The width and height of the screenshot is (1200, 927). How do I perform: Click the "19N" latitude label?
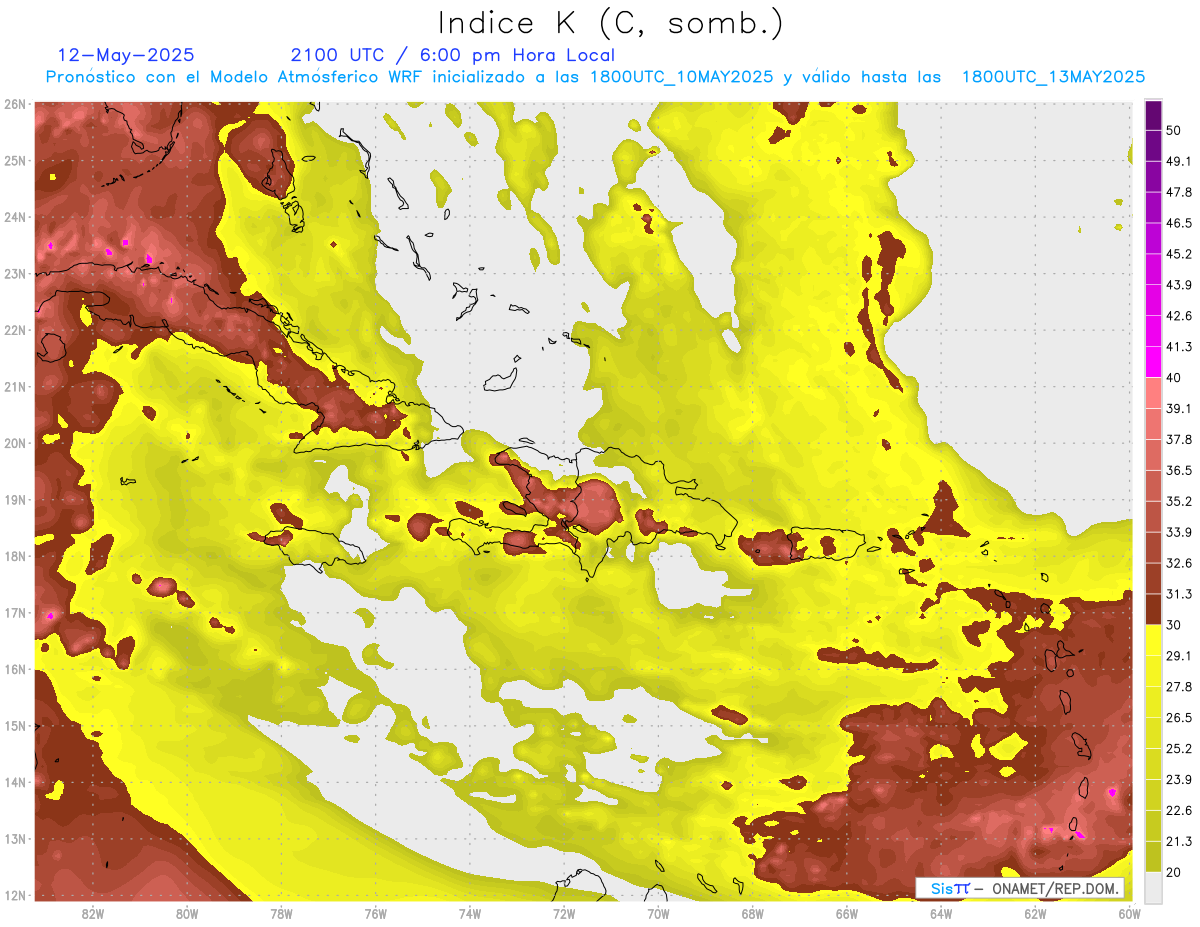click(15, 499)
